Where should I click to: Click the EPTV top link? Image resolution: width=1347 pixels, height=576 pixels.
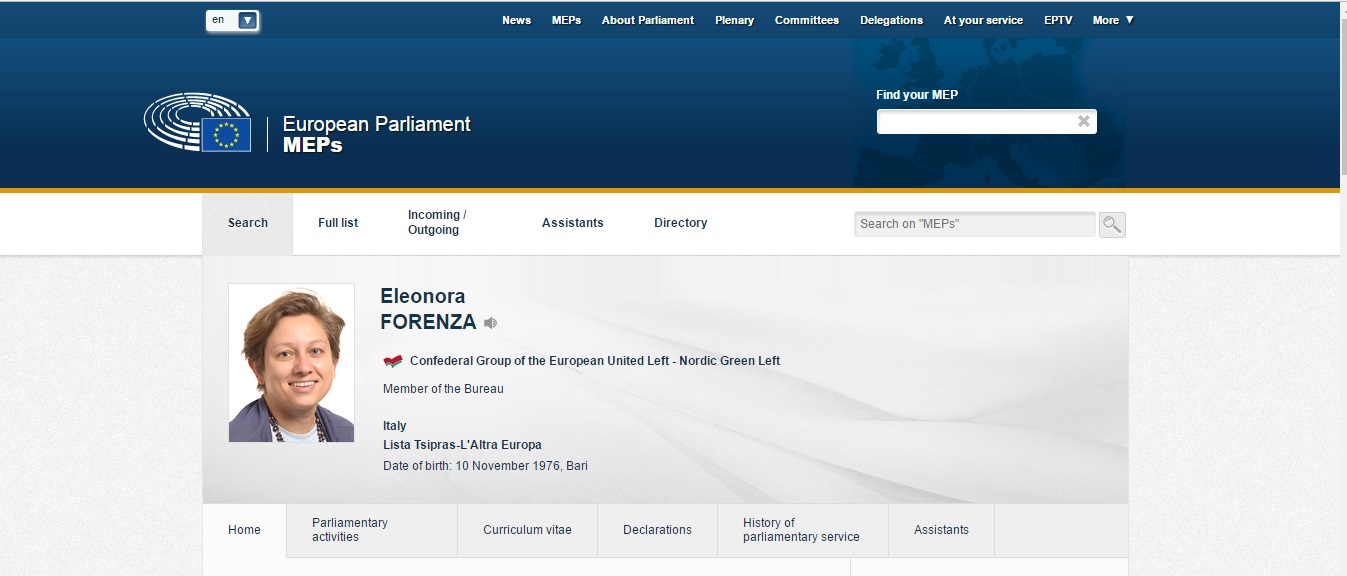[x=1058, y=20]
